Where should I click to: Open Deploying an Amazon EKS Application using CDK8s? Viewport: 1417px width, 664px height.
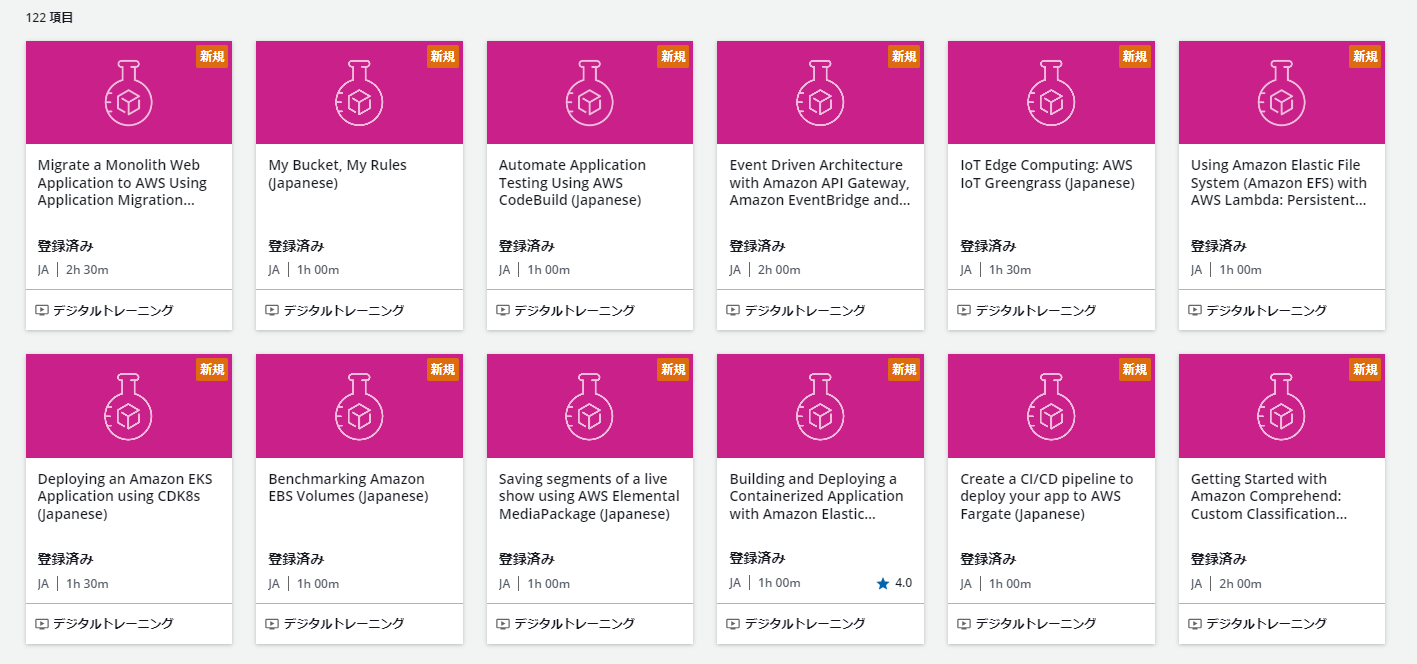click(125, 497)
